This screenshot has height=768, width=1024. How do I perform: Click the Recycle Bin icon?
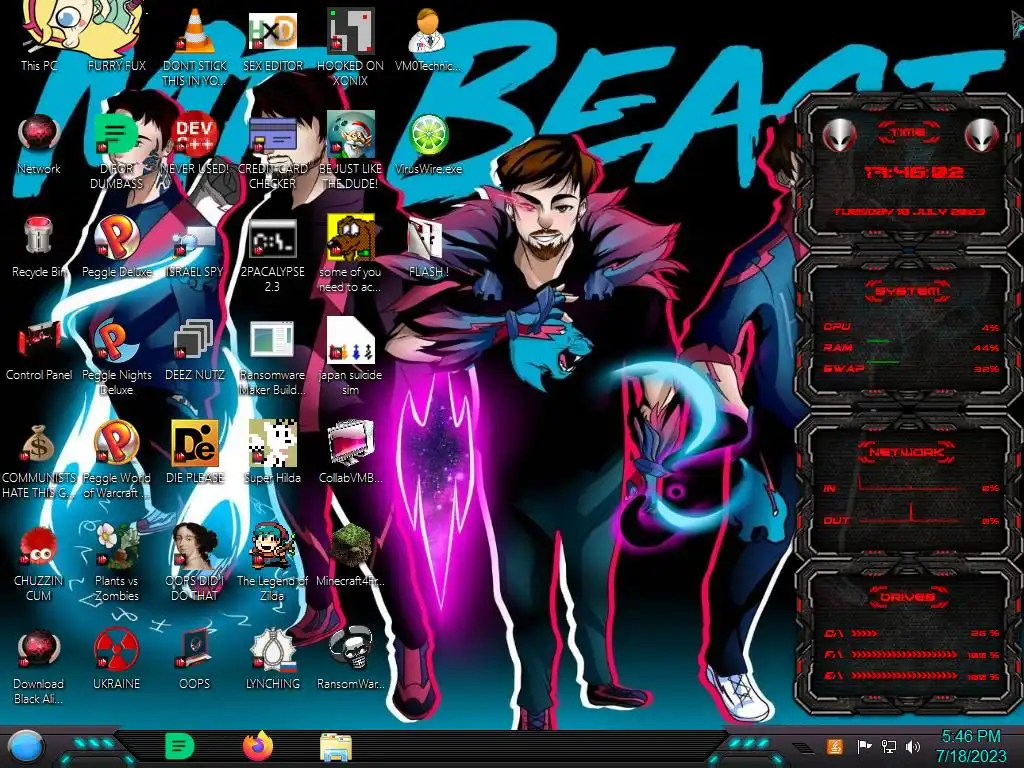39,247
